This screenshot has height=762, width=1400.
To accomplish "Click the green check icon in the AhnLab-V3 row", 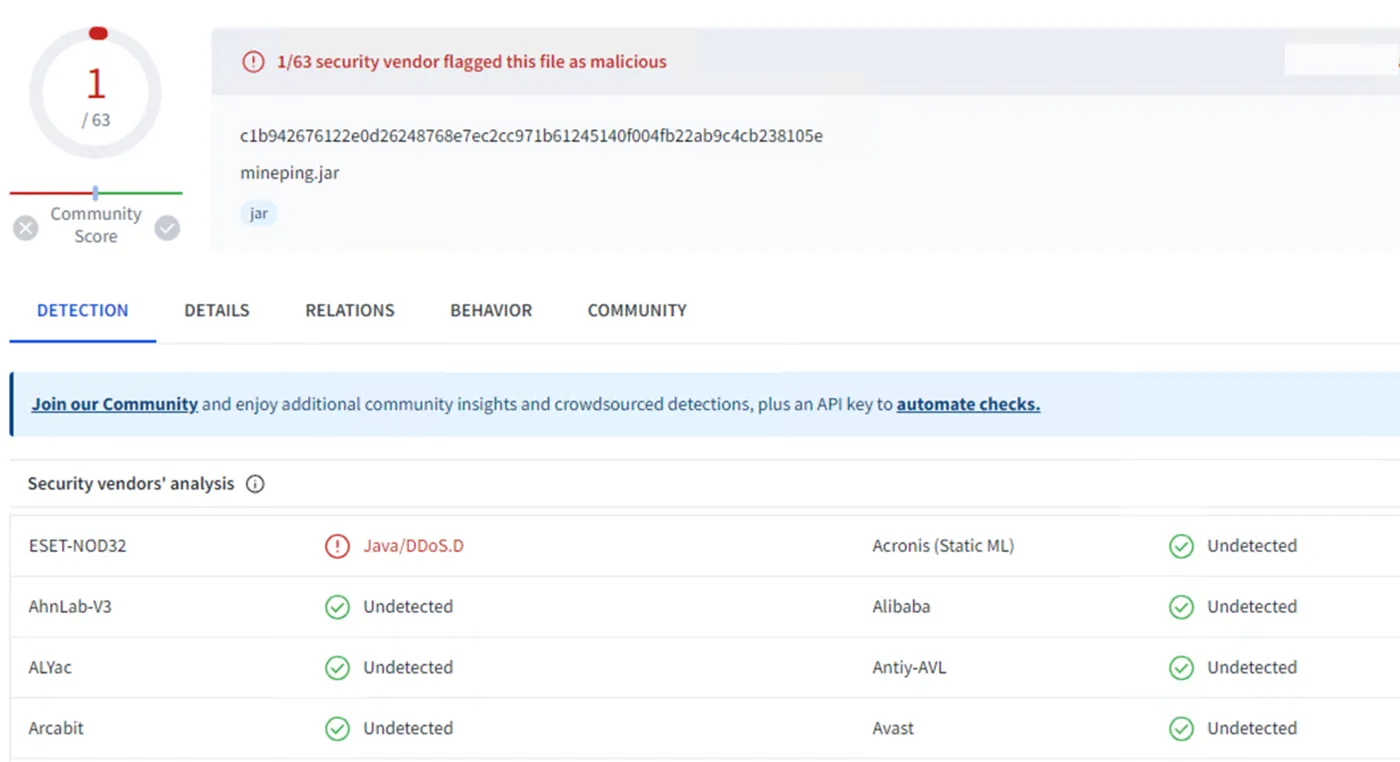I will coord(337,607).
